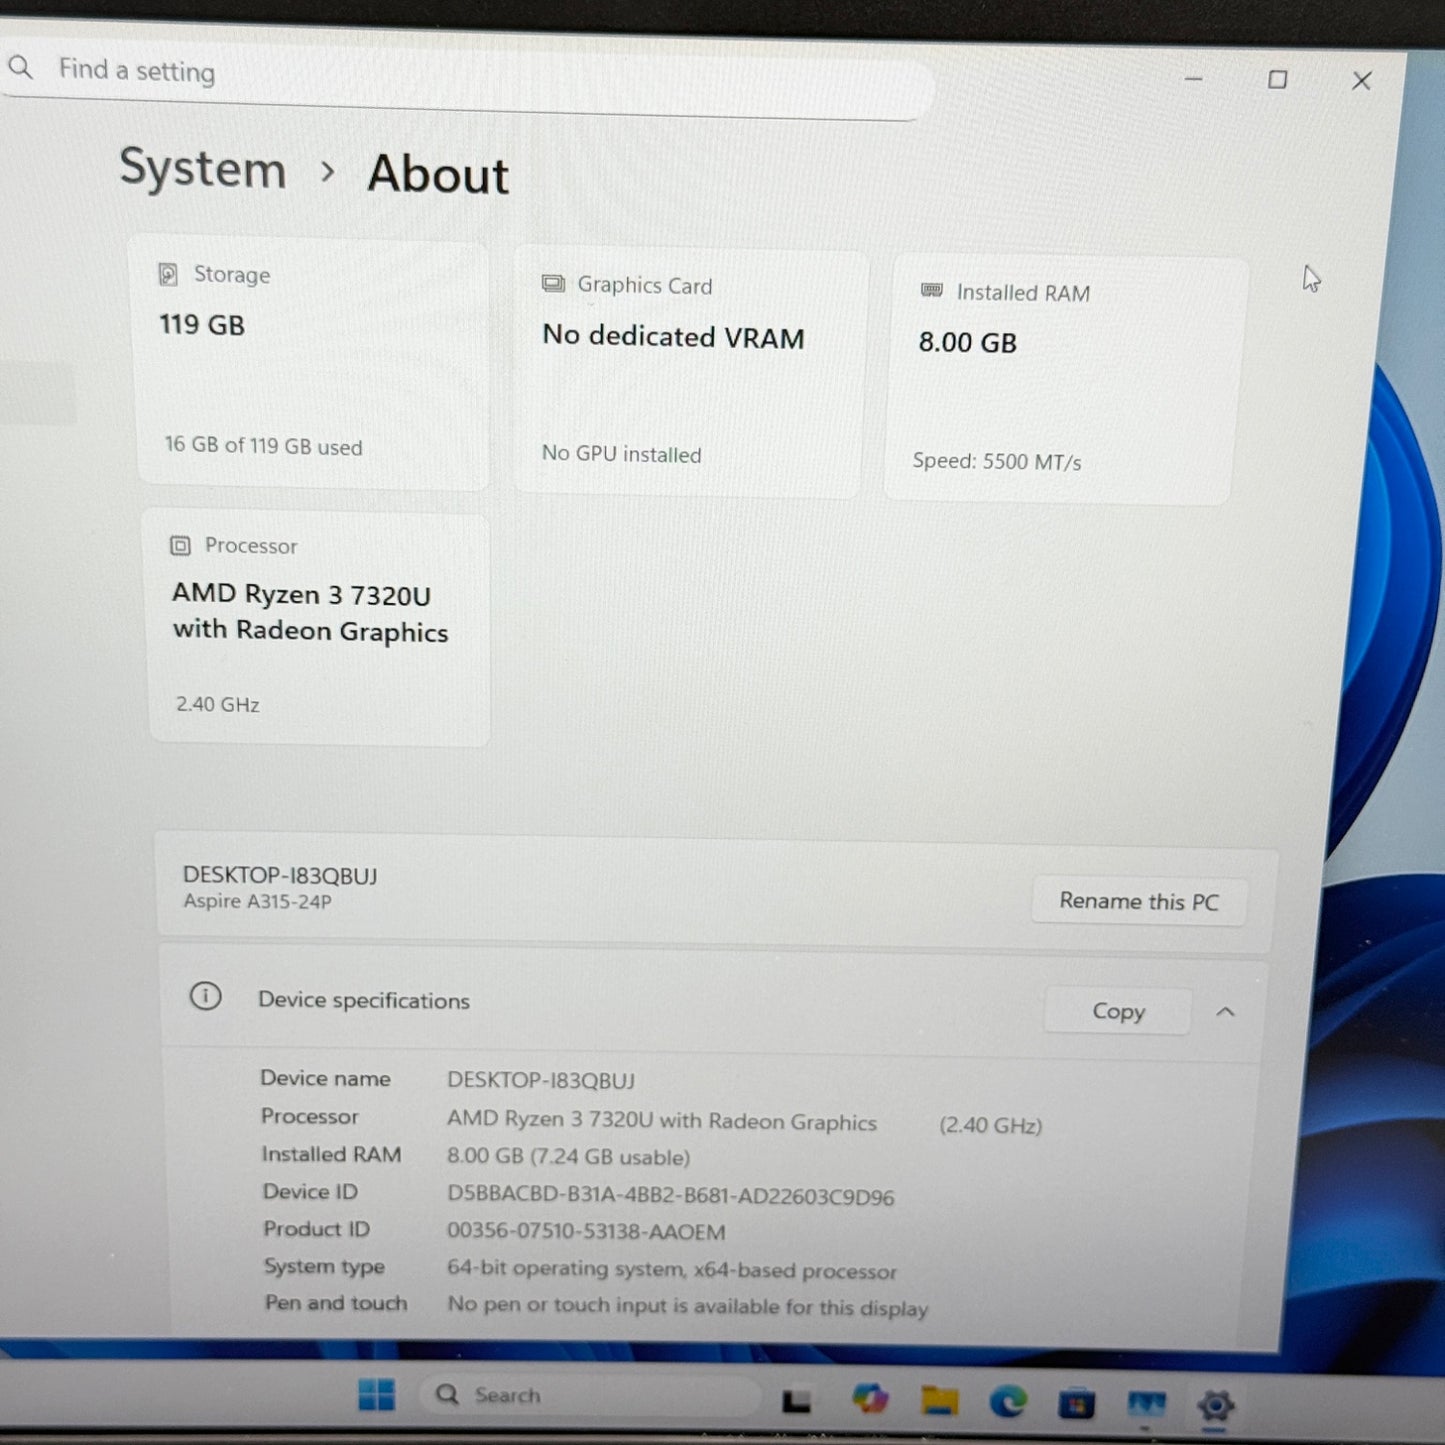This screenshot has height=1445, width=1445.
Task: Click the "119 GB" storage value
Action: point(202,325)
